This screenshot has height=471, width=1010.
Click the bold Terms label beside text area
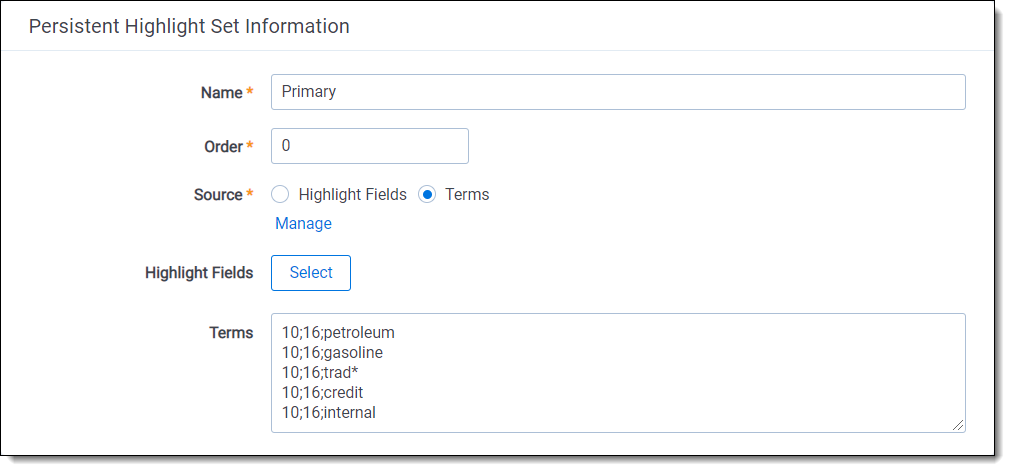point(231,332)
